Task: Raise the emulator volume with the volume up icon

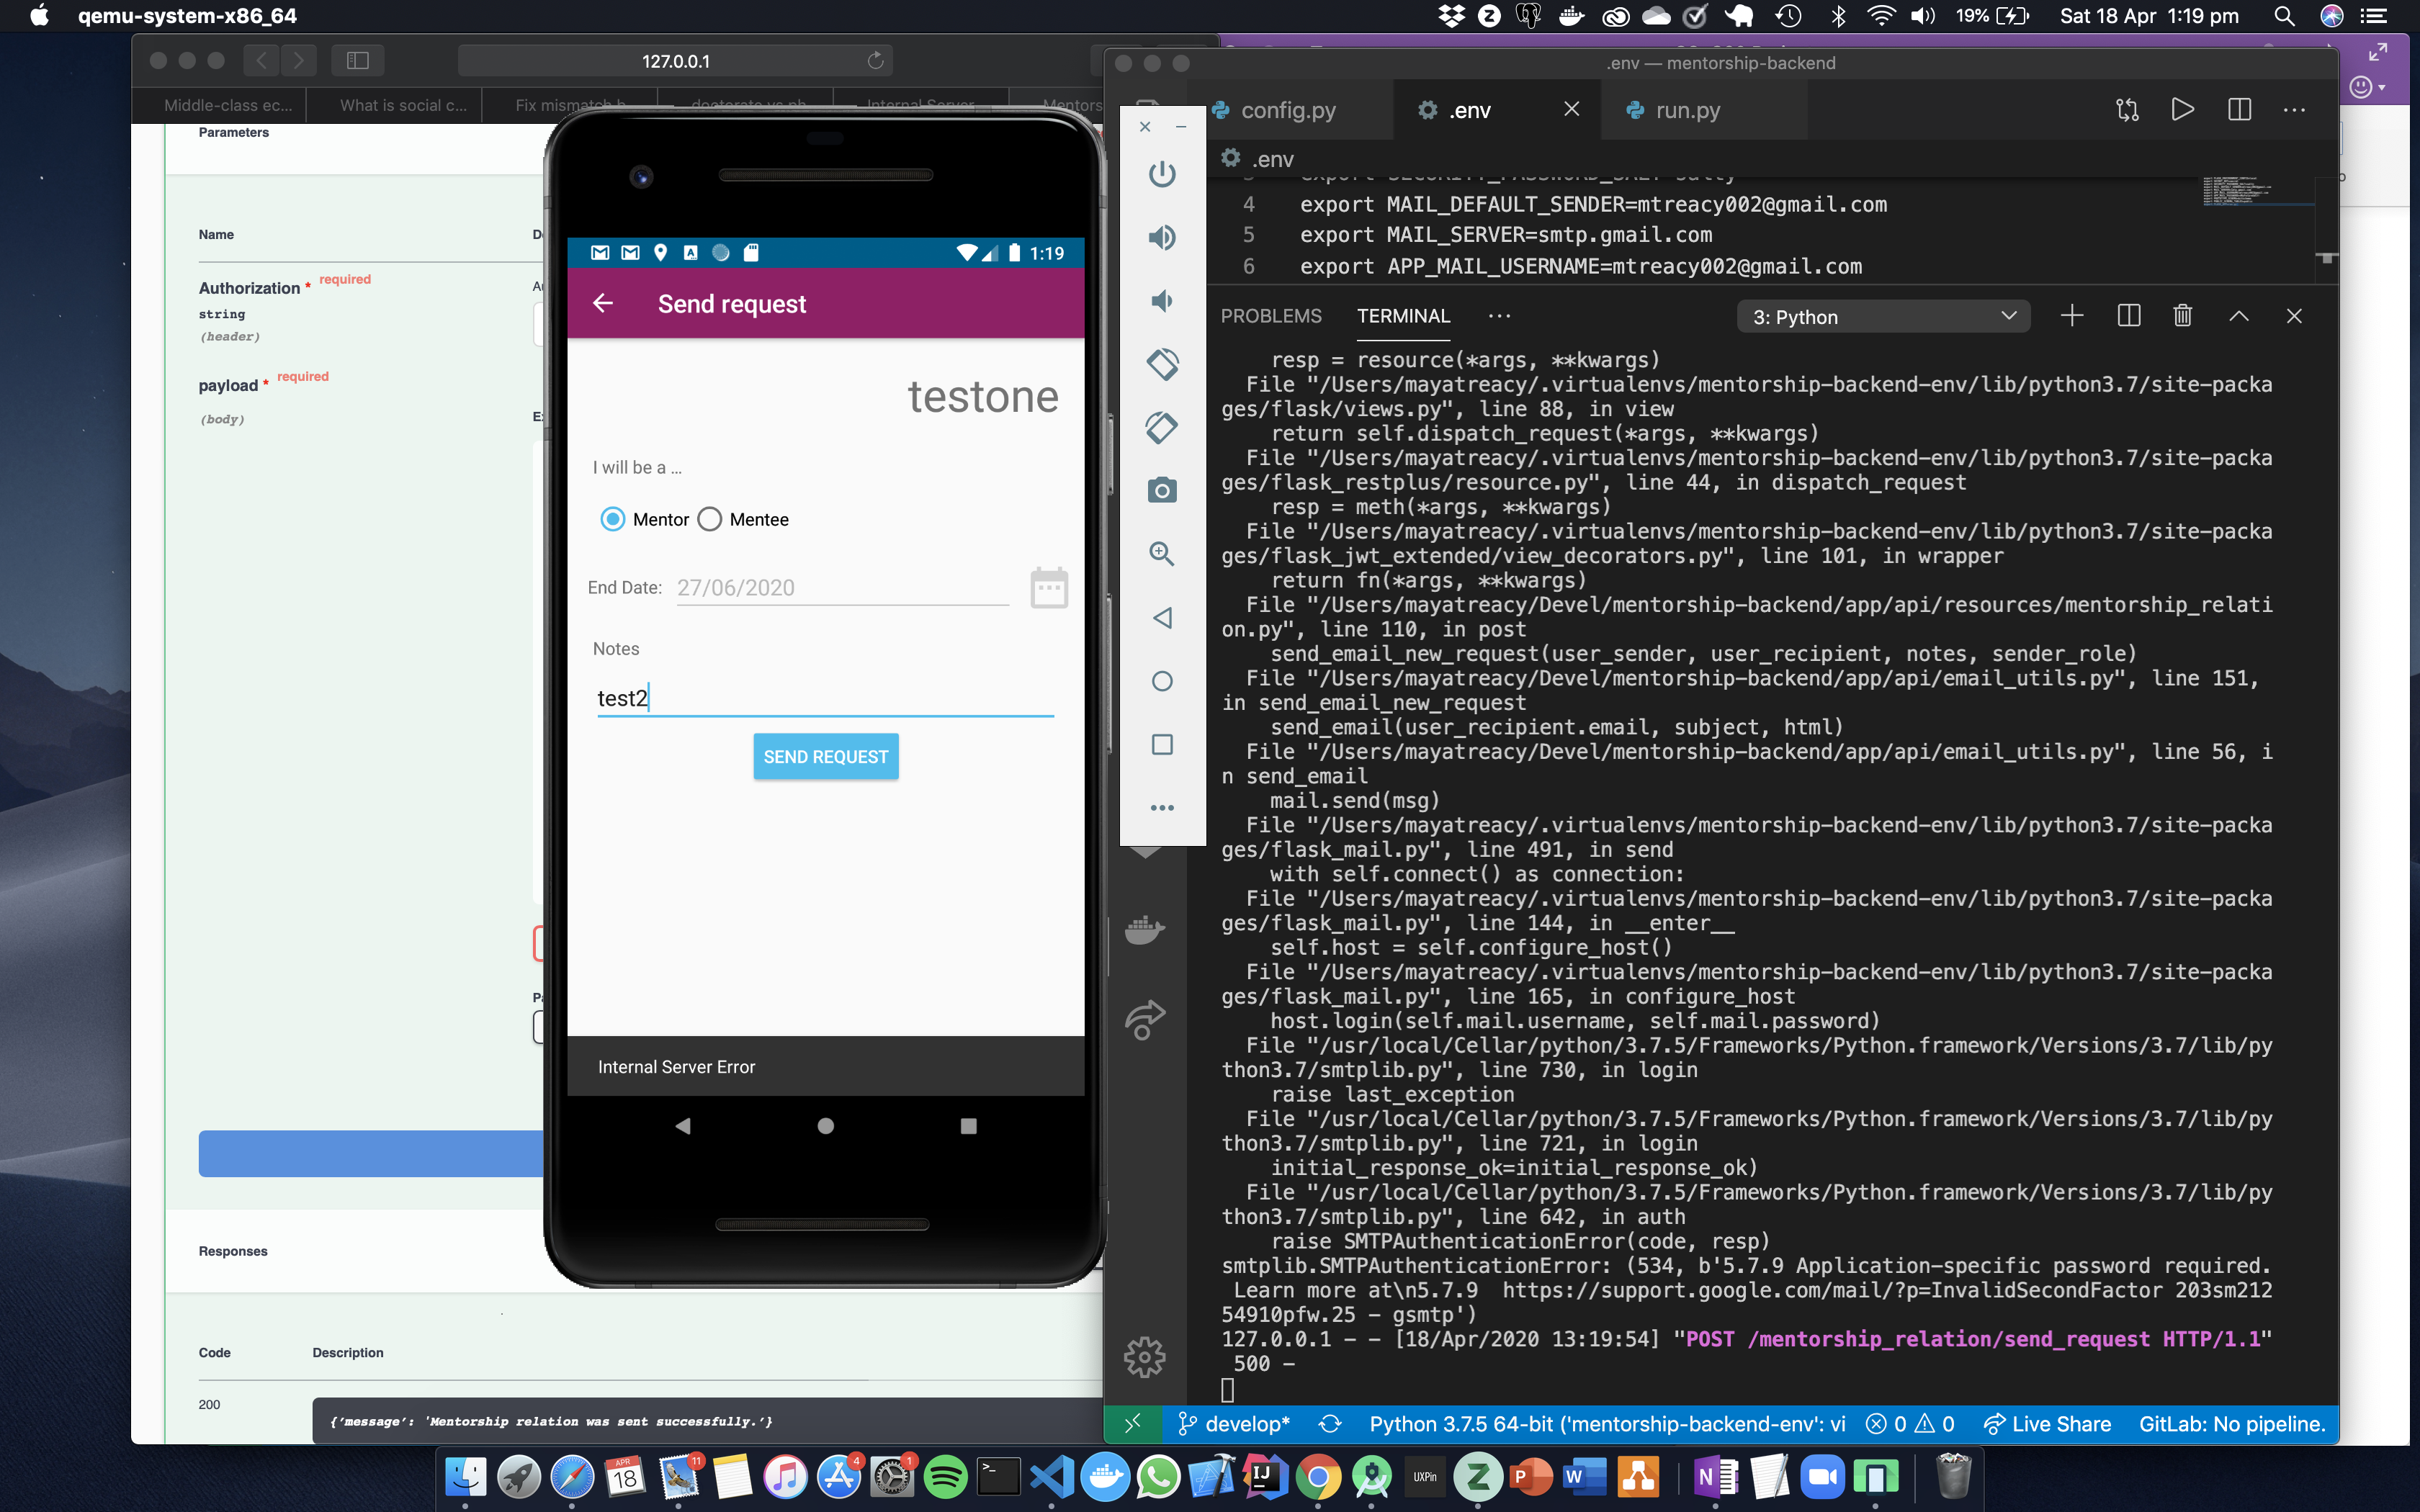Action: click(x=1161, y=237)
